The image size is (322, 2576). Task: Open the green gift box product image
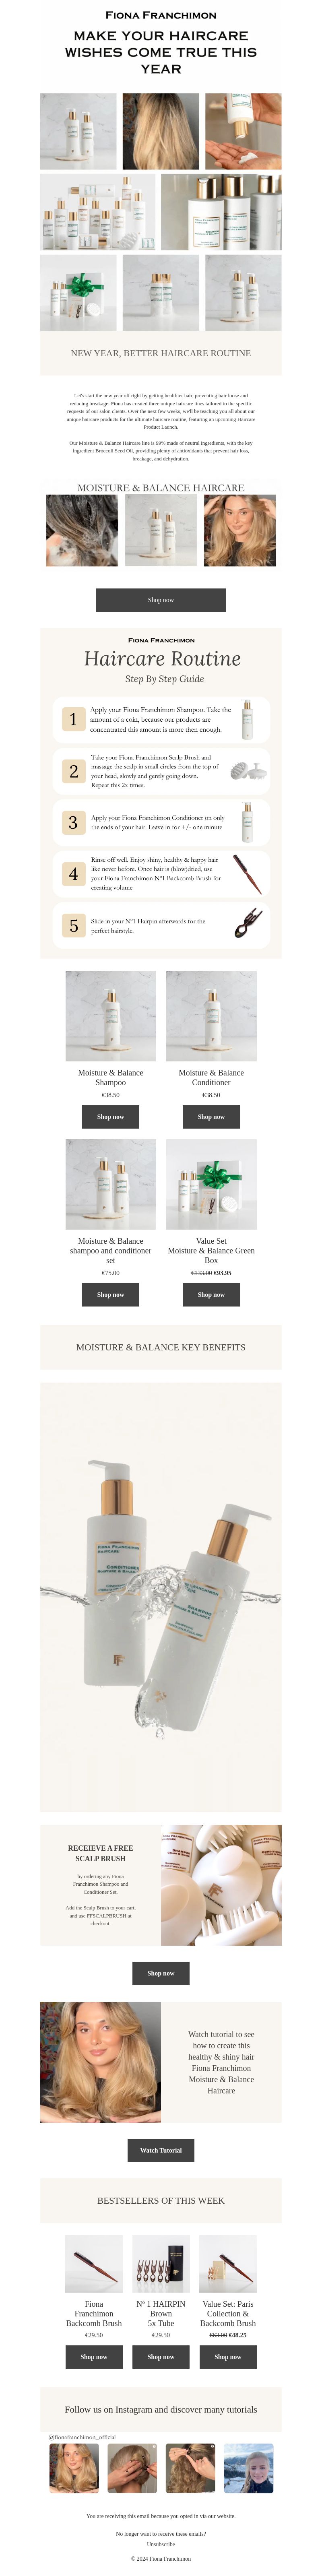(x=211, y=1185)
